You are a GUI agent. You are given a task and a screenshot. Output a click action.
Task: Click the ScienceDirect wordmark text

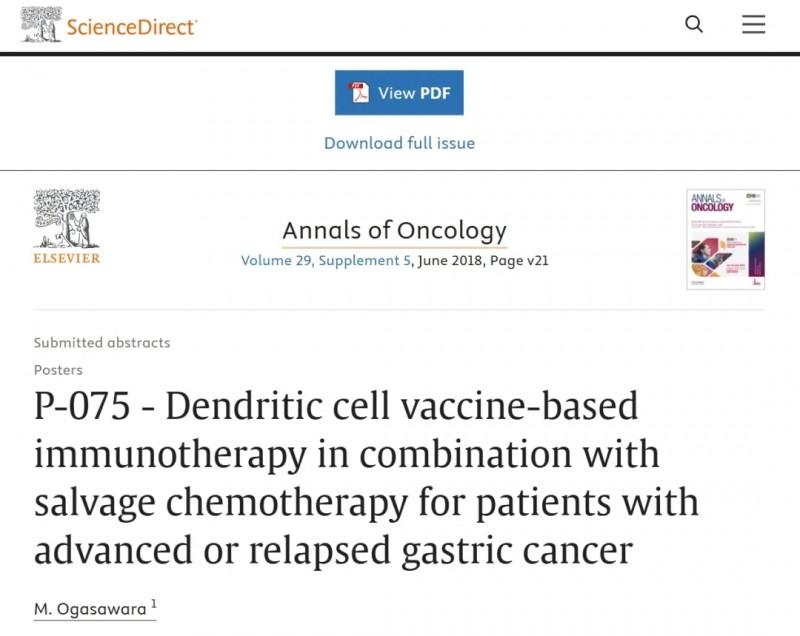[132, 26]
